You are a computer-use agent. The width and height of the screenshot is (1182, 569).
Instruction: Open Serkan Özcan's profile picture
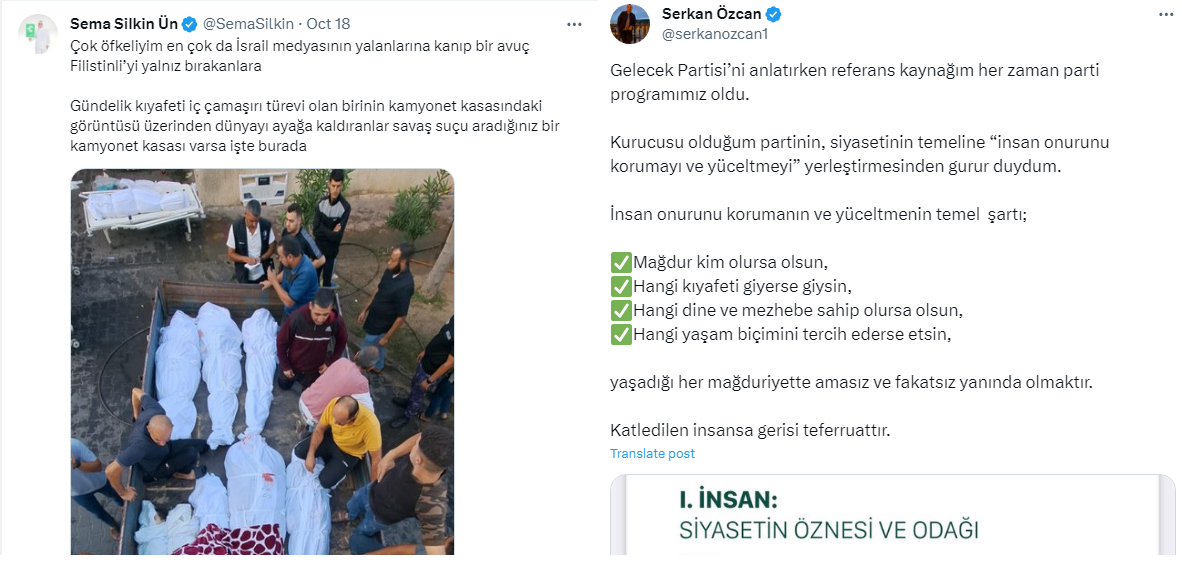[x=629, y=24]
